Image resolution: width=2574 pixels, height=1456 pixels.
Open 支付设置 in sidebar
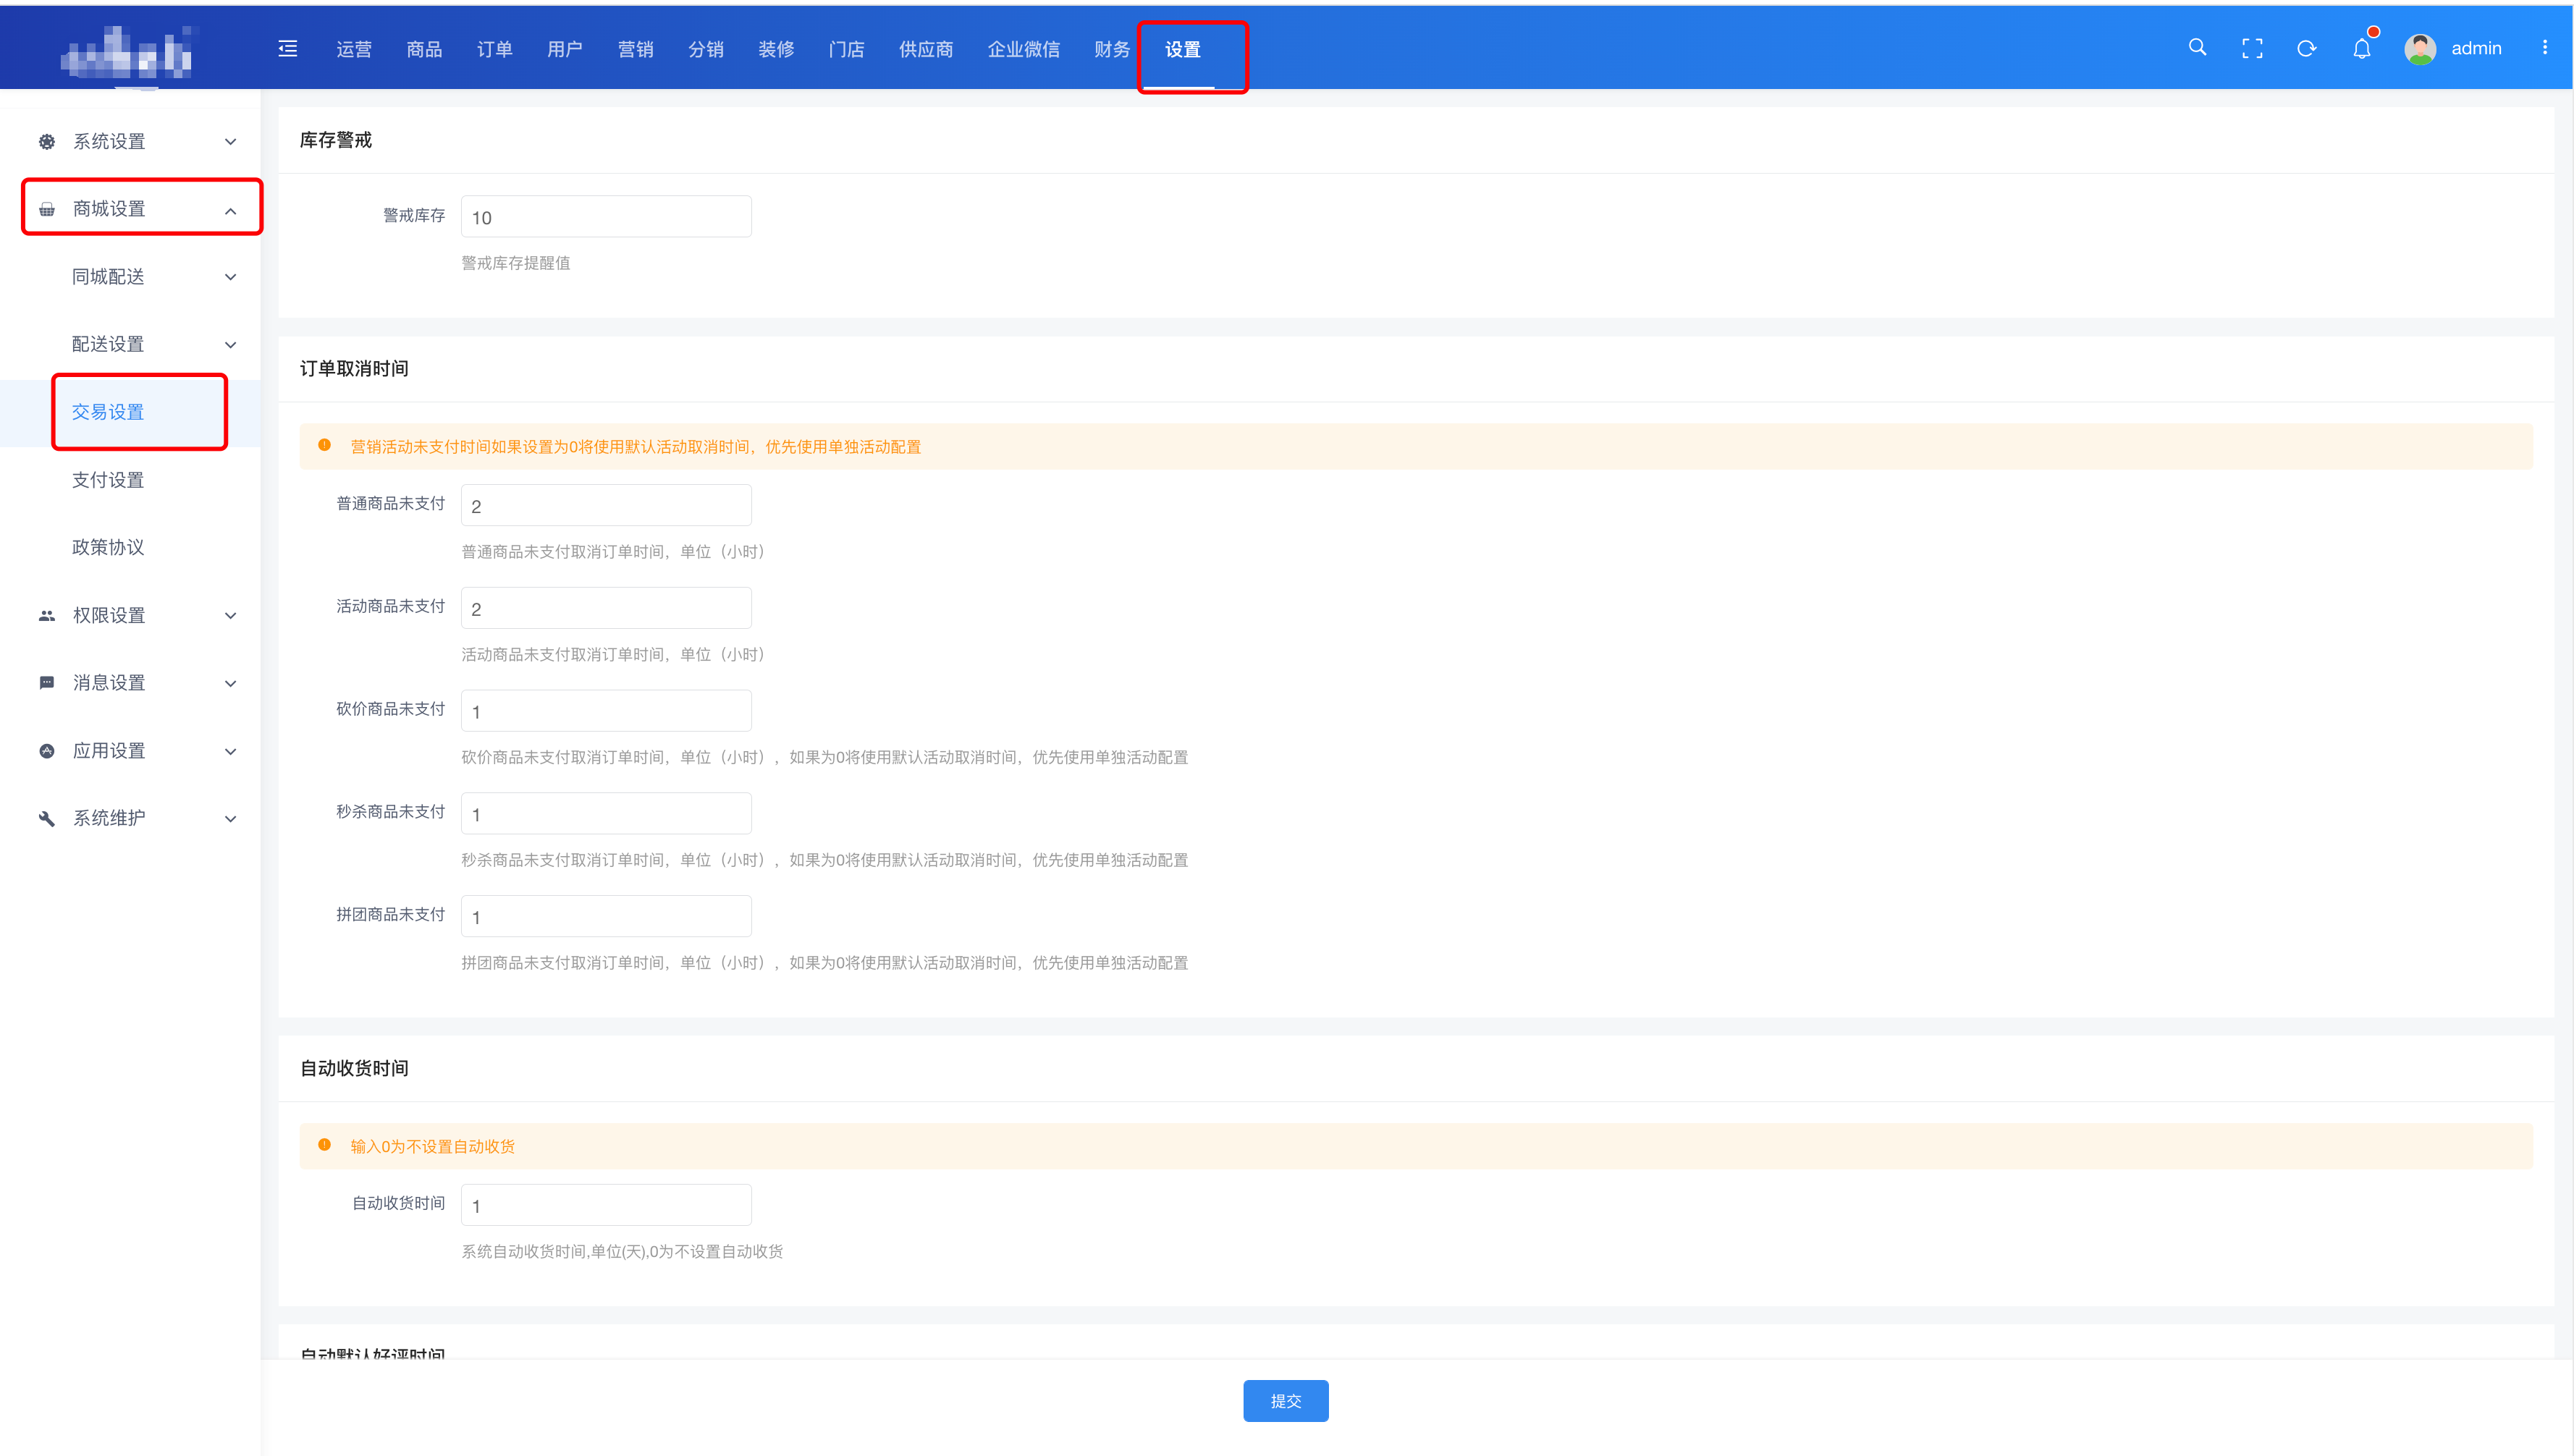pos(108,480)
